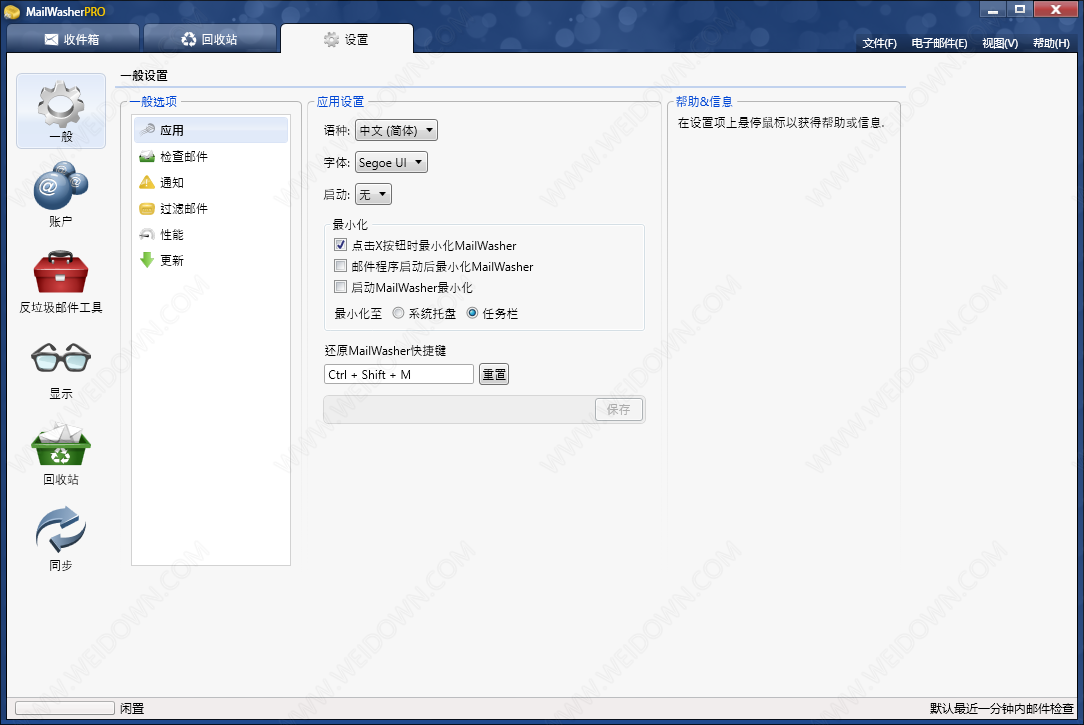Enable 邮件程序启动后最小化MailWasher checkbox

pyautogui.click(x=340, y=265)
